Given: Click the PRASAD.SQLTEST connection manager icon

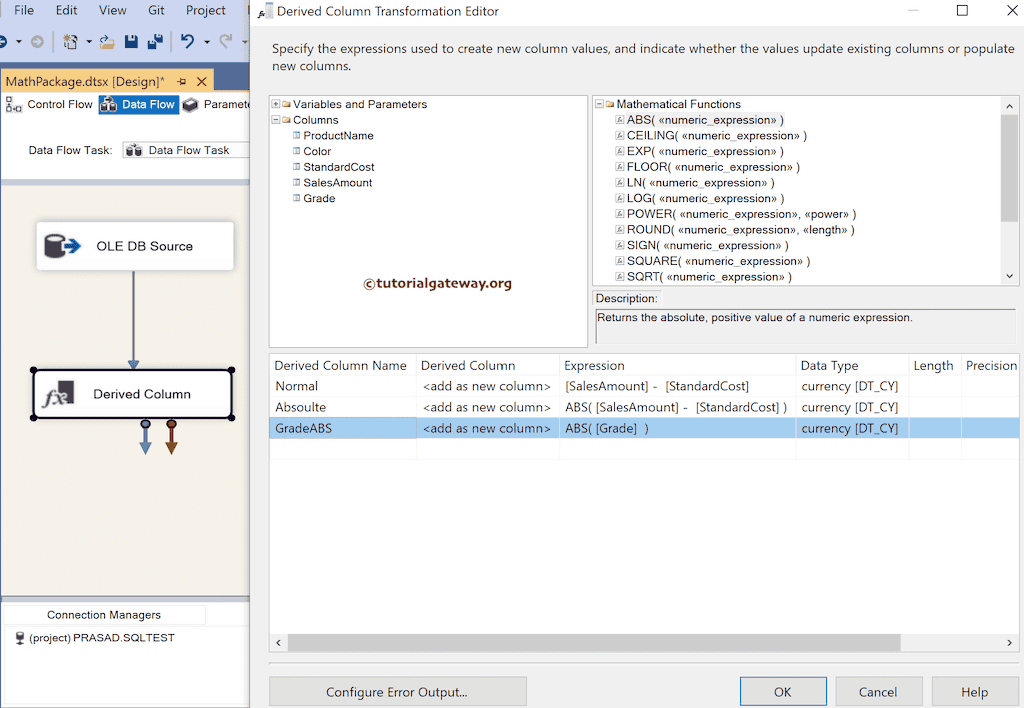Looking at the screenshot, I should coord(20,637).
